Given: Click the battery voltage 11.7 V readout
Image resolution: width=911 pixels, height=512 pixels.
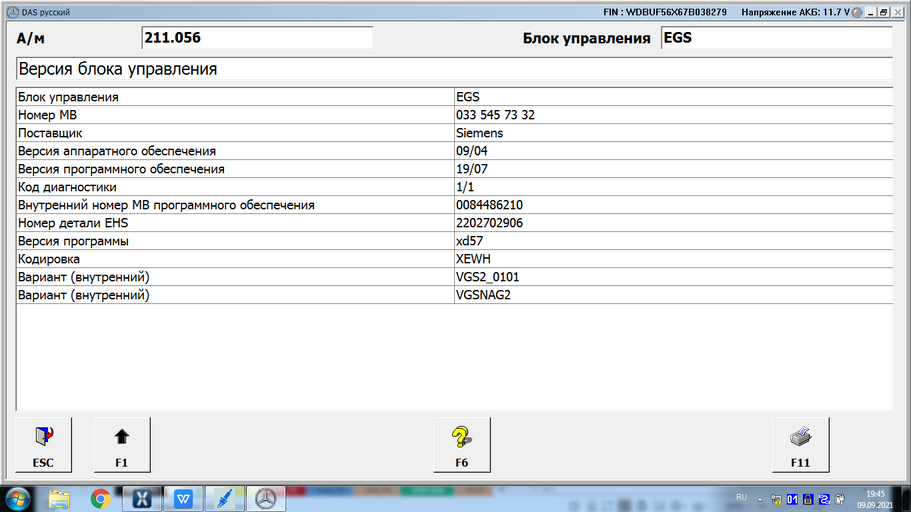Looking at the screenshot, I should (795, 12).
